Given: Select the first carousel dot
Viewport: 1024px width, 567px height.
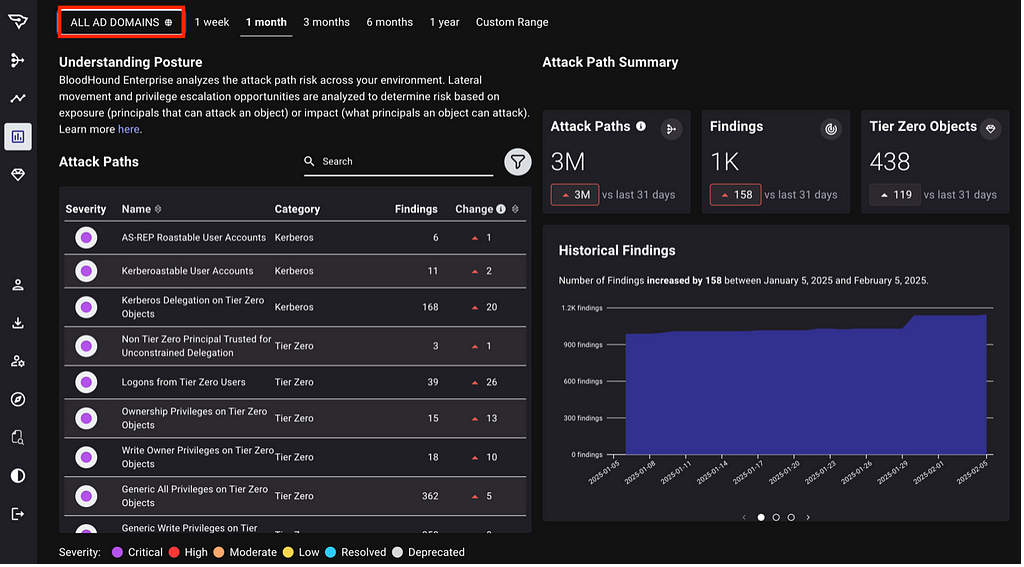Looking at the screenshot, I should (761, 517).
